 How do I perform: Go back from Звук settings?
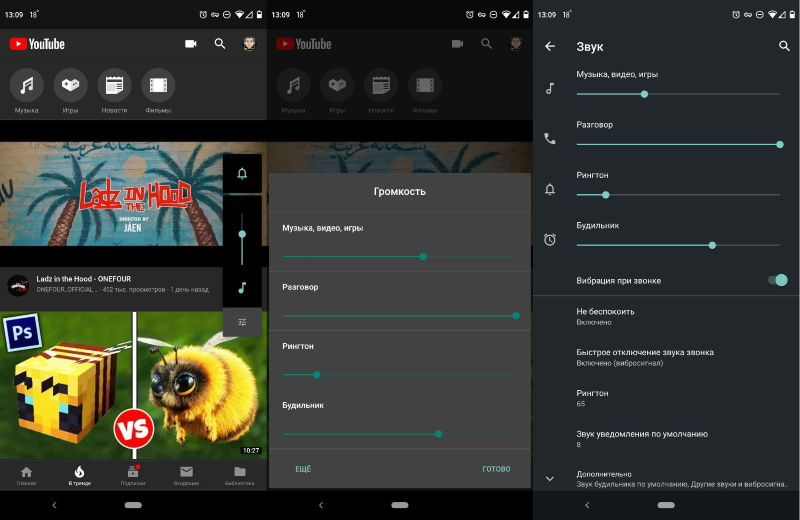[550, 46]
